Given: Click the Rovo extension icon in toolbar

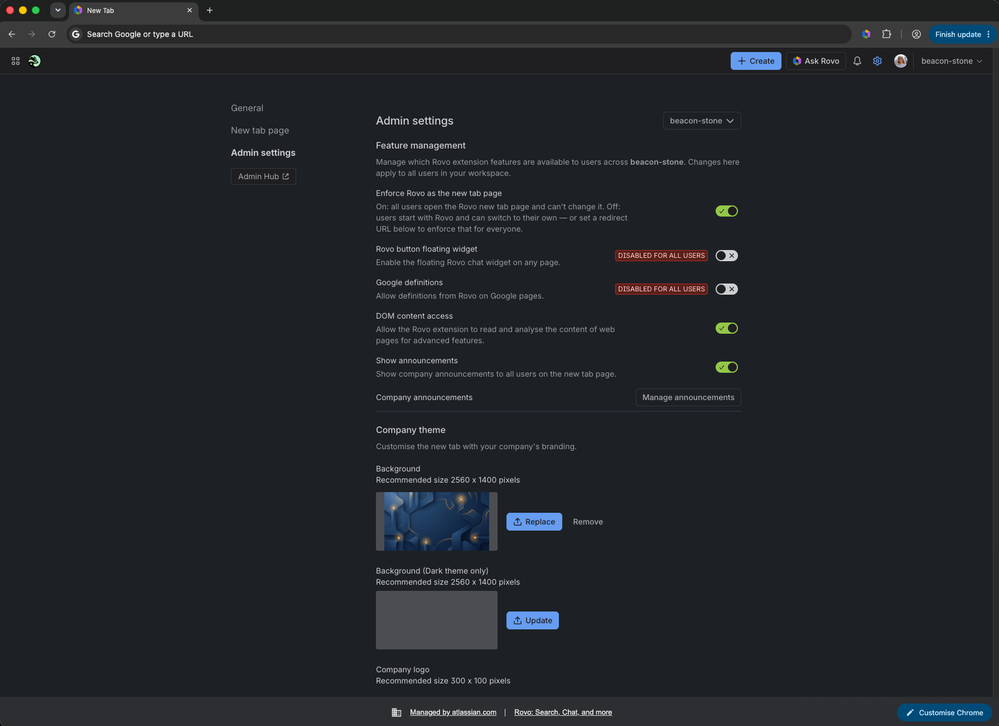Looking at the screenshot, I should (x=866, y=34).
